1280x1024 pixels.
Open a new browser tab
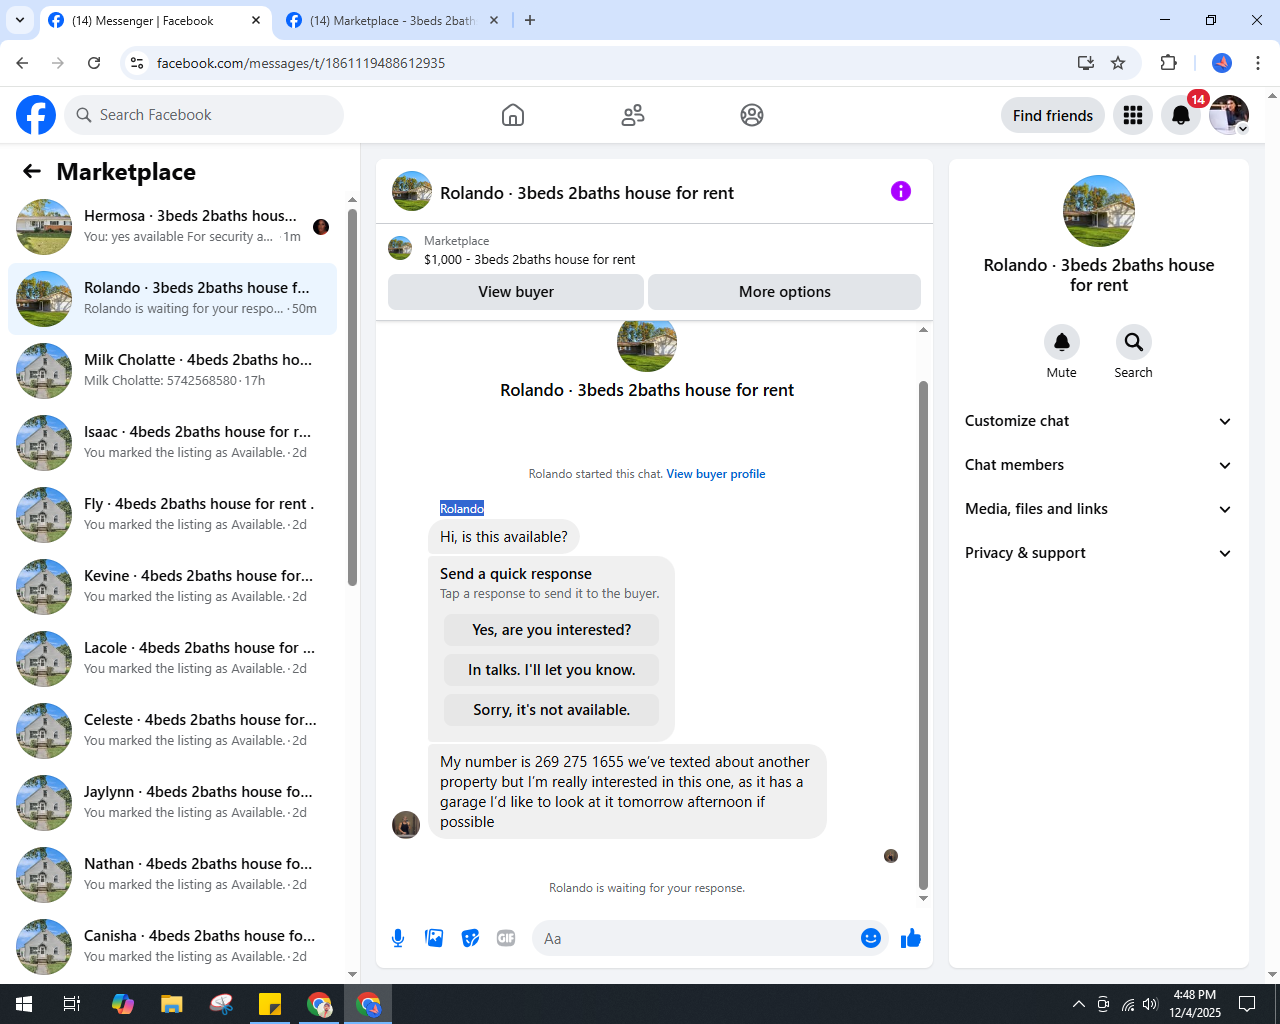coord(530,20)
